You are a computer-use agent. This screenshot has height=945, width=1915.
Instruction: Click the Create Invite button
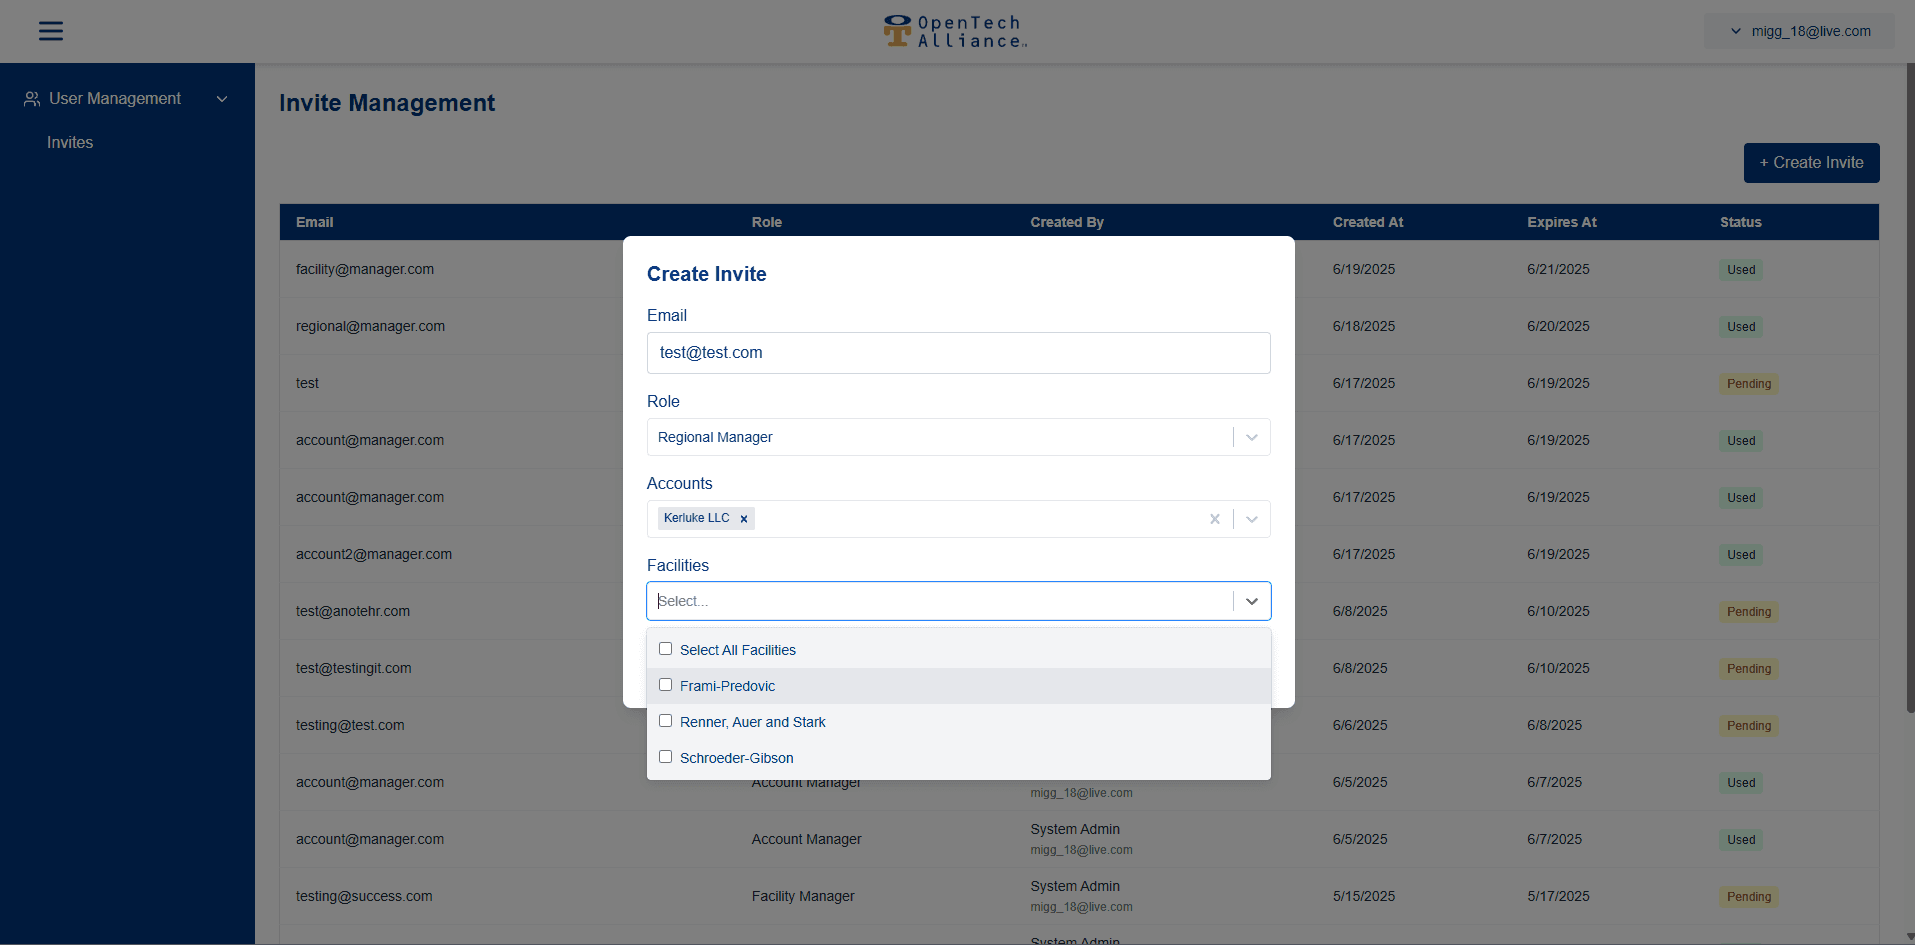[1811, 163]
